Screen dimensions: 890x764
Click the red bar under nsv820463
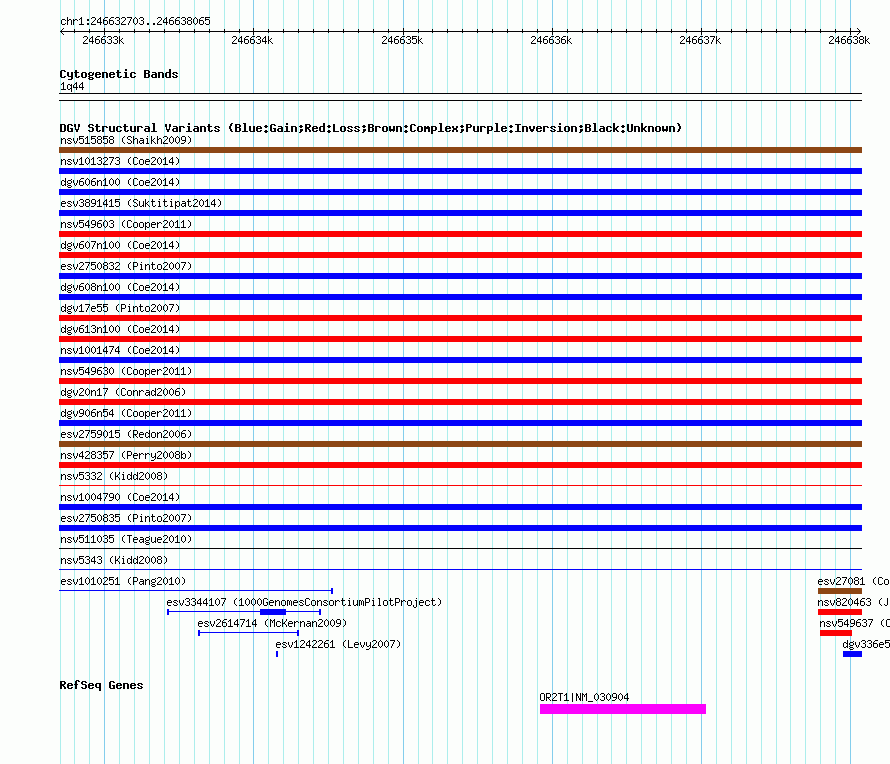(x=840, y=612)
